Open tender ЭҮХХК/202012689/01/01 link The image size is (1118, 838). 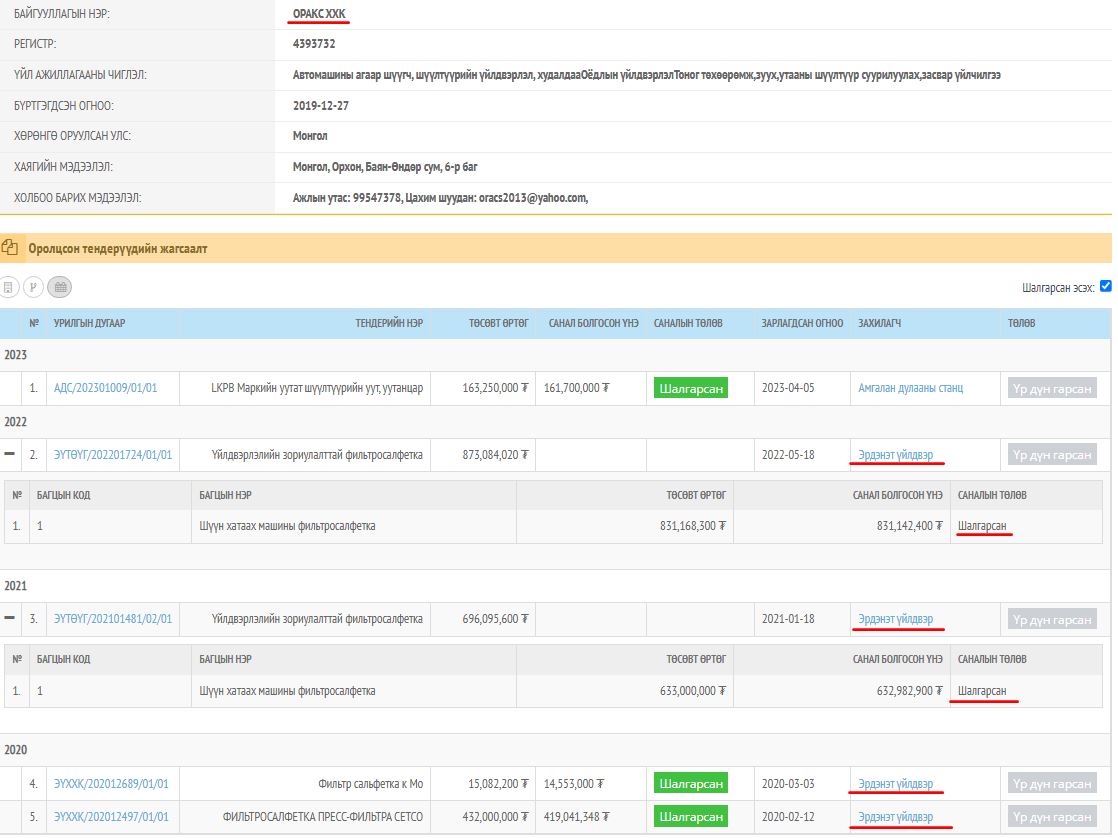coord(111,784)
